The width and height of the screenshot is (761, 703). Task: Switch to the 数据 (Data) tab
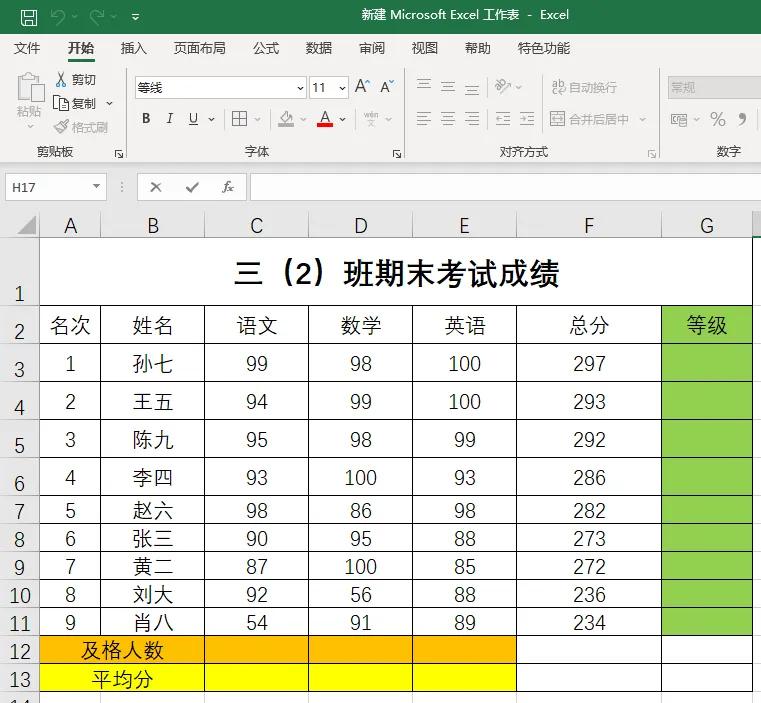[x=319, y=48]
